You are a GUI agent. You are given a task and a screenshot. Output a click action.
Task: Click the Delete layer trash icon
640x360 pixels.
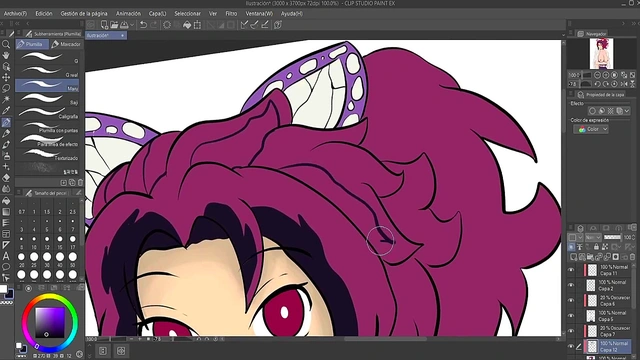[632, 257]
